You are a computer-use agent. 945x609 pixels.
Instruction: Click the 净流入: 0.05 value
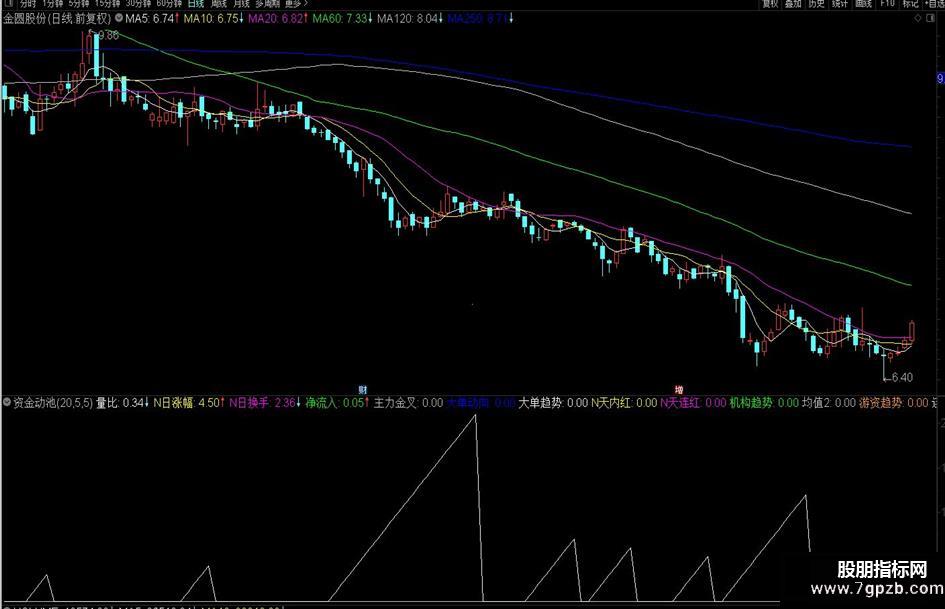pyautogui.click(x=338, y=402)
